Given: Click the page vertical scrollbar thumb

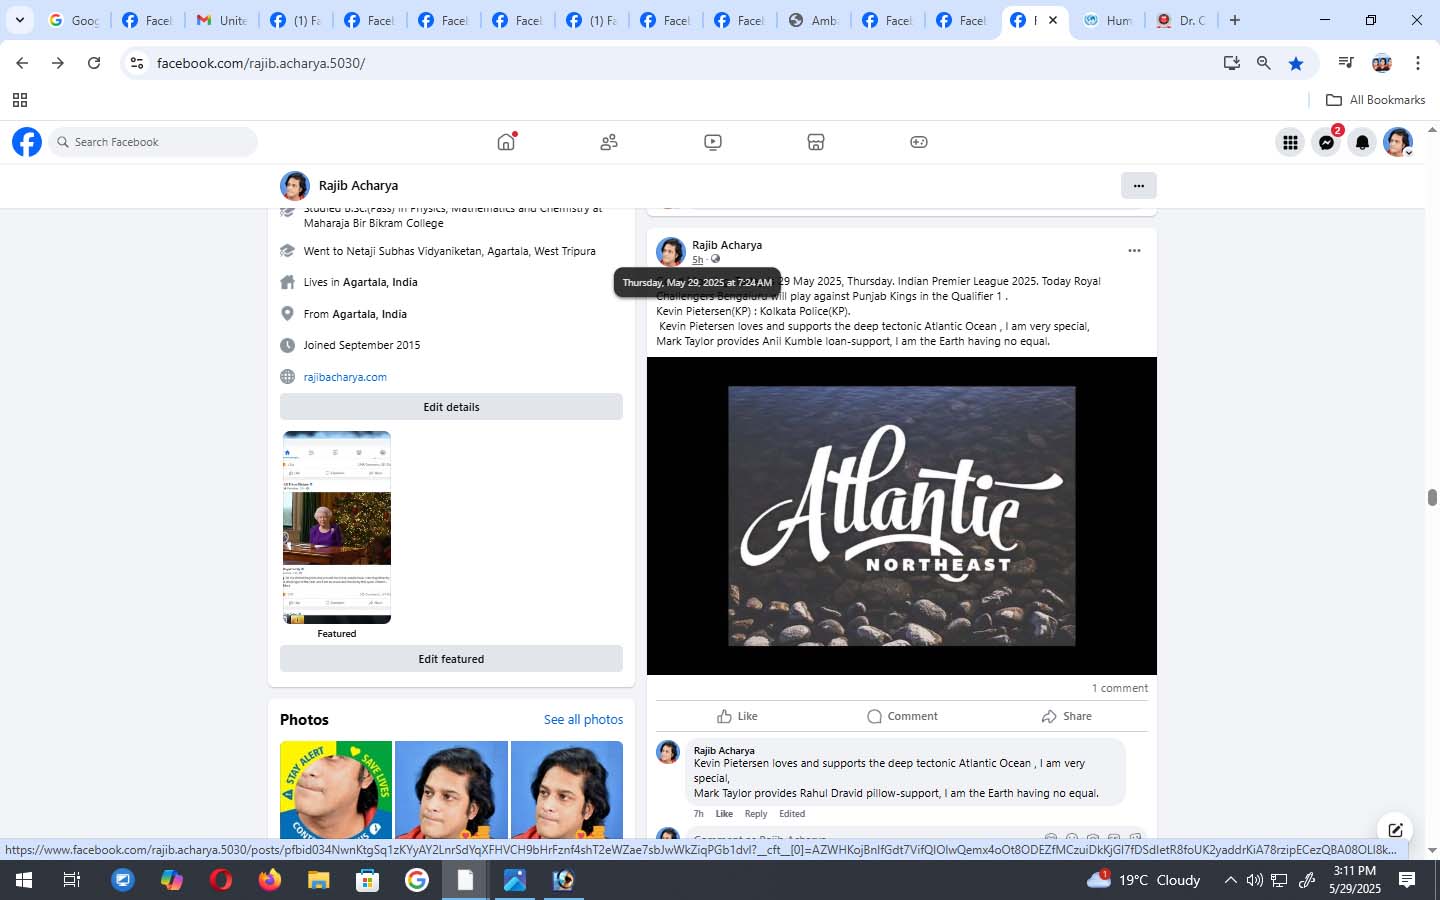Looking at the screenshot, I should pos(1432,498).
